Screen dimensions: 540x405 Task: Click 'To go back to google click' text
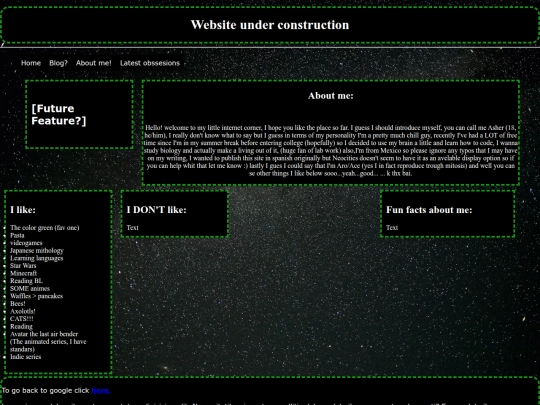coord(45,391)
